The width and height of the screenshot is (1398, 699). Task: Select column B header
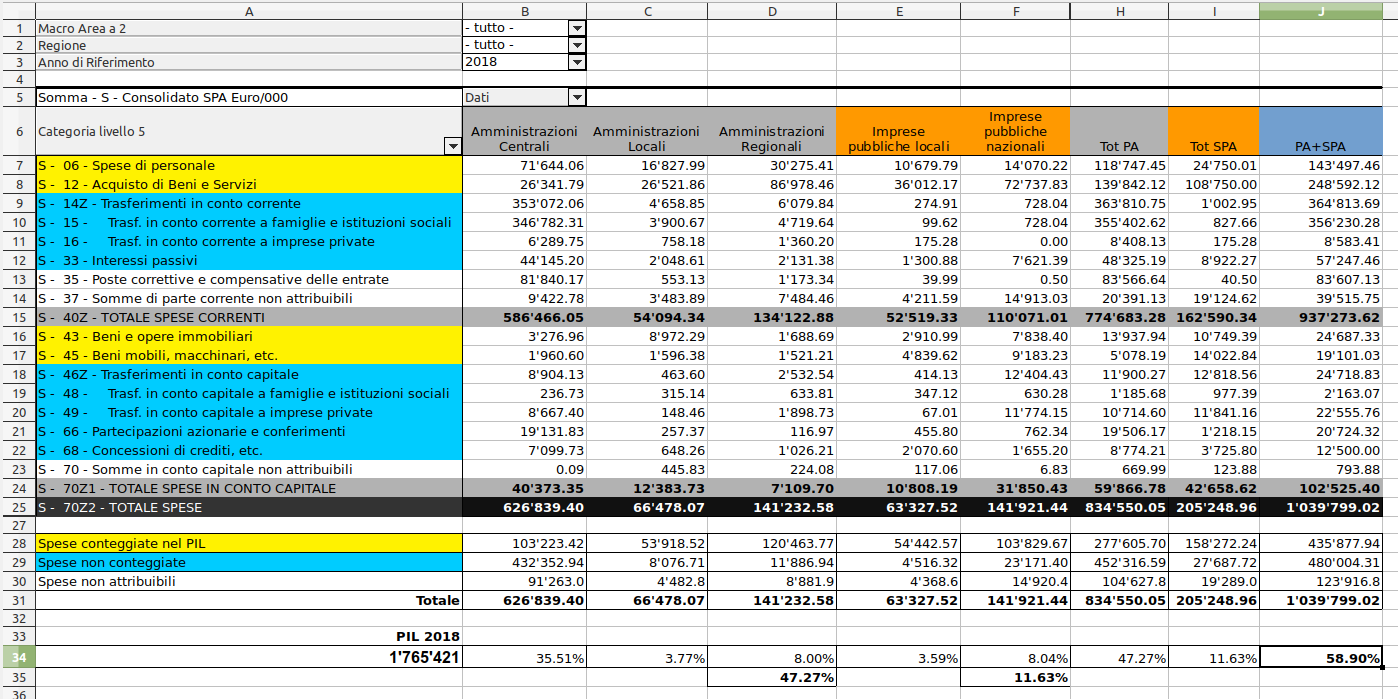coord(525,10)
